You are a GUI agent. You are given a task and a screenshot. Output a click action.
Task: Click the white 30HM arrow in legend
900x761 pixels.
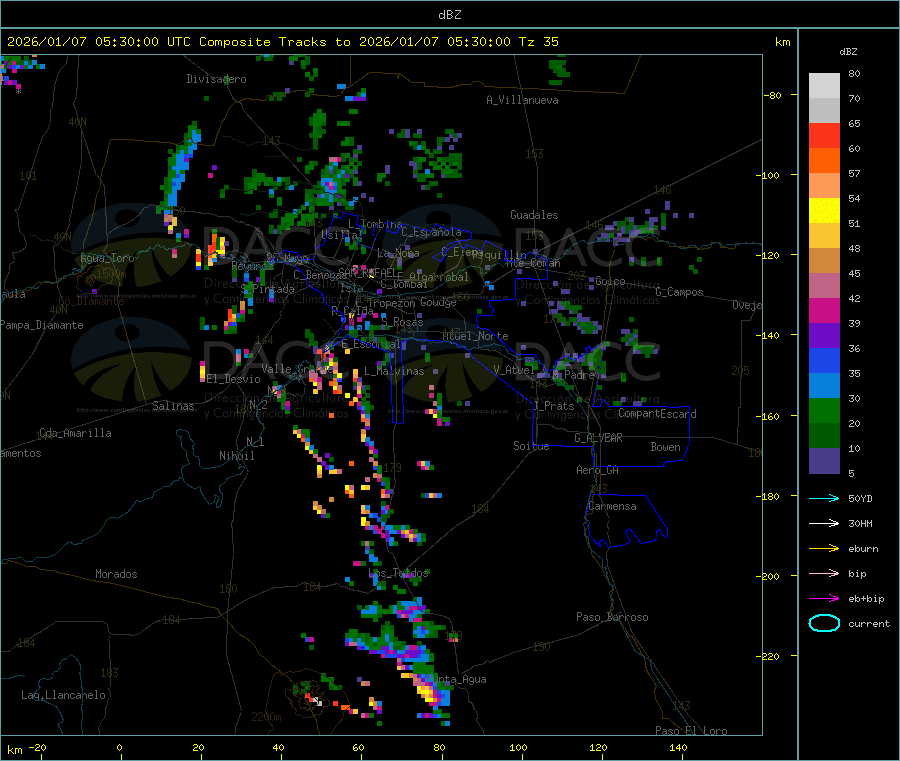[824, 523]
